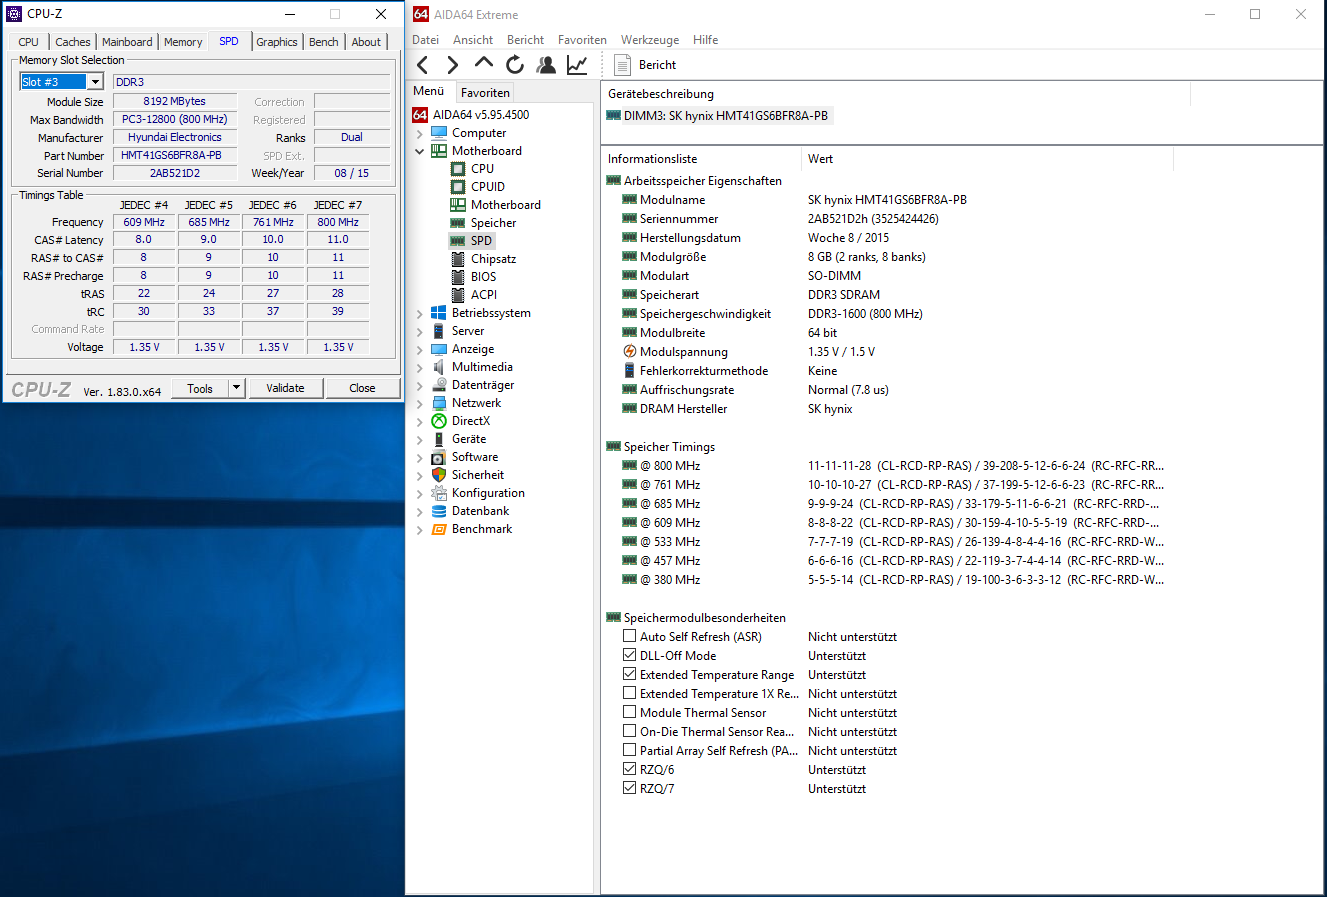Switch to the Mainboard tab in CPU-Z

tap(127, 42)
